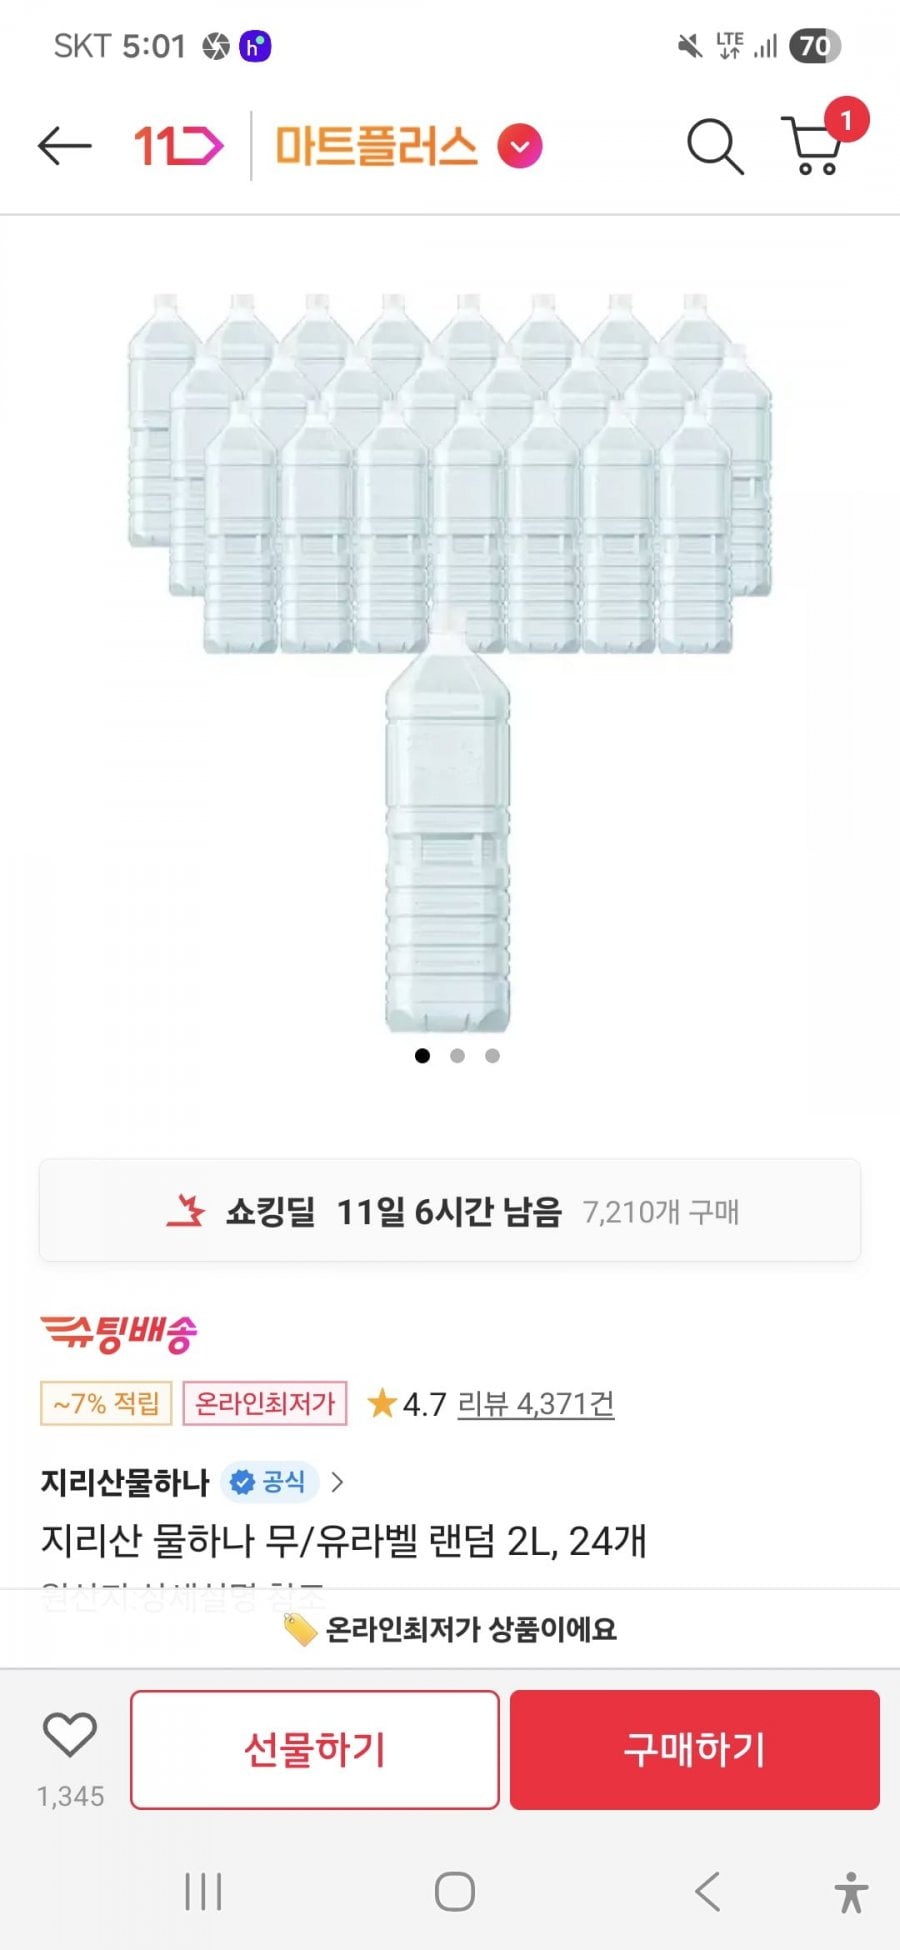The height and width of the screenshot is (1950, 900).
Task: Select the second image indicator dot
Action: (457, 1056)
